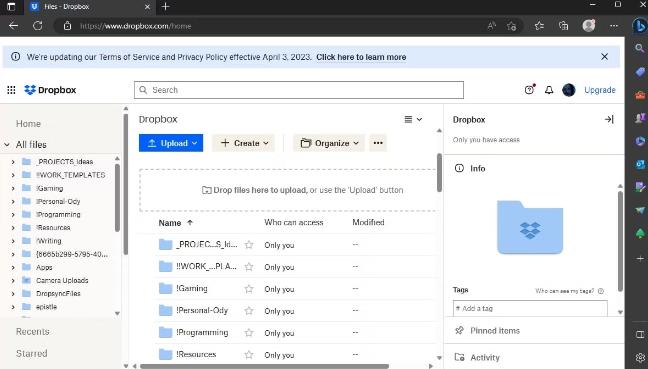This screenshot has width=648, height=369.
Task: Click the Dropbox folder thumbnail preview
Action: click(530, 227)
